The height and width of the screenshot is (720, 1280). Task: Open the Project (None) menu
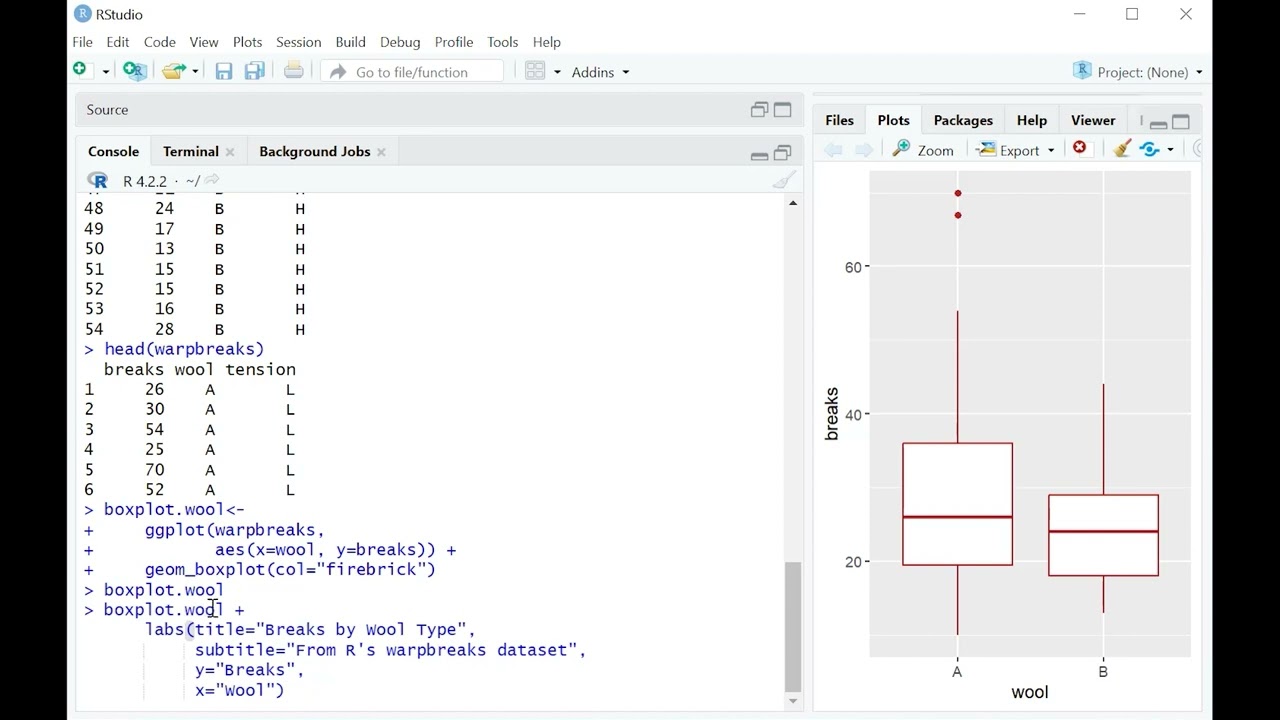(x=1138, y=72)
